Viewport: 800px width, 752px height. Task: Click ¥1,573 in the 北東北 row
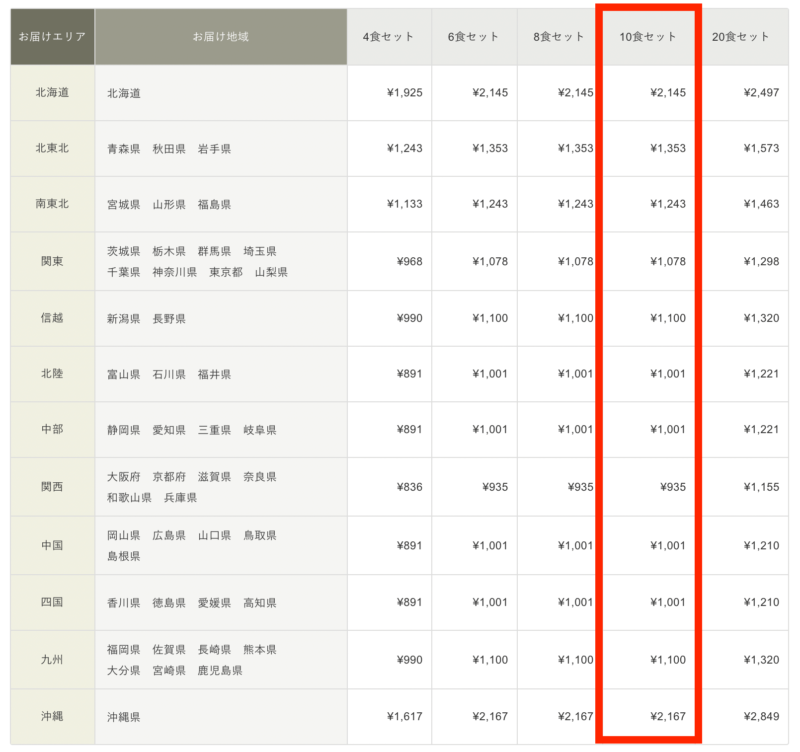pyautogui.click(x=761, y=148)
